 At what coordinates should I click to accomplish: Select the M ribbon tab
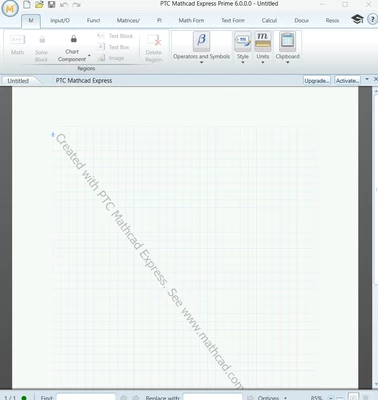31,21
